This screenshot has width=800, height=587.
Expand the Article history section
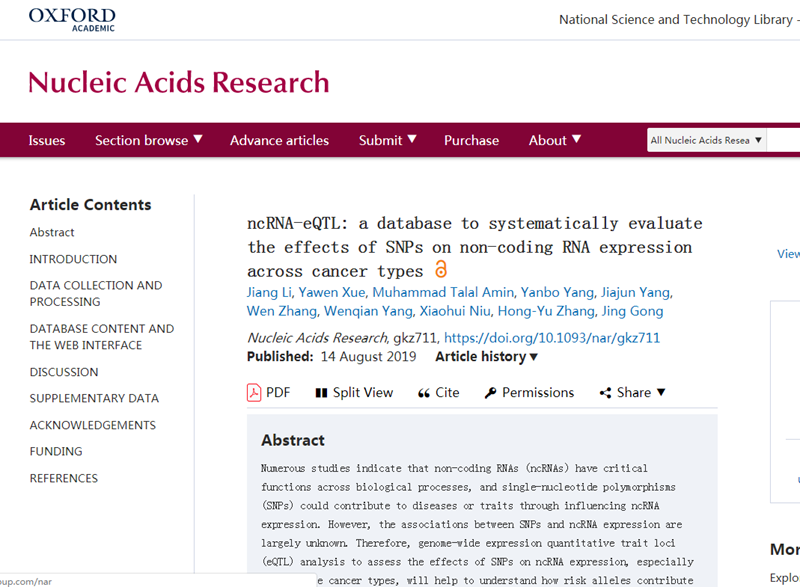click(486, 357)
